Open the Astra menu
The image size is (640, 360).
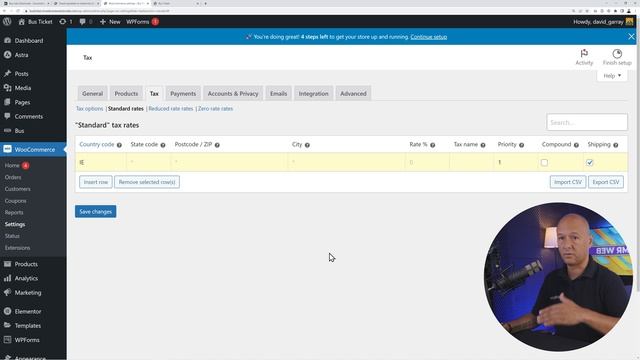point(21,55)
